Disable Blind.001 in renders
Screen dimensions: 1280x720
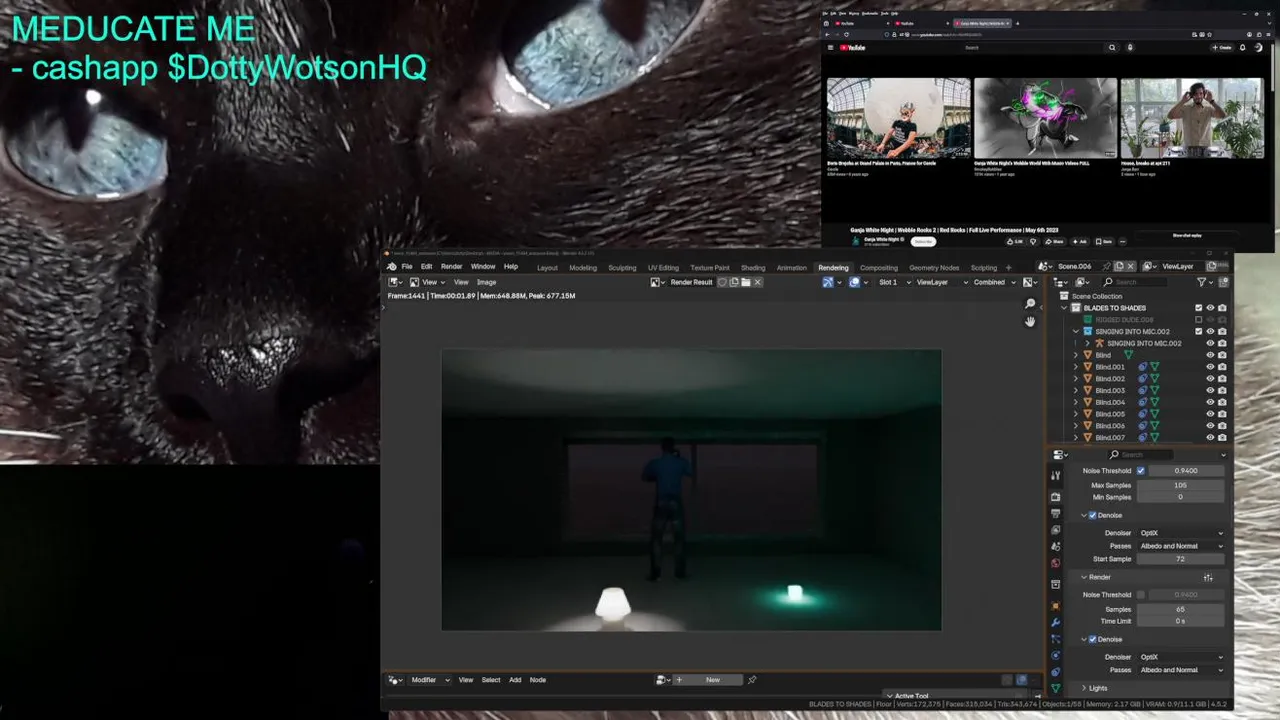point(1222,367)
